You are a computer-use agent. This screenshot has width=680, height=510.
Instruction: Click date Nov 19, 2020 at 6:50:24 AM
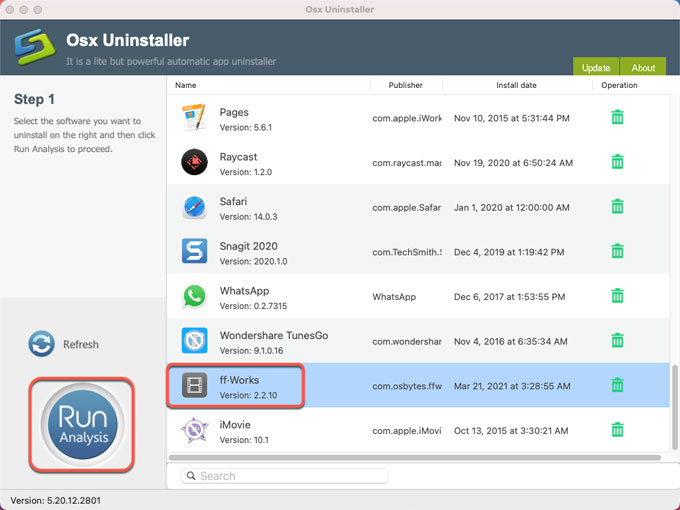point(513,163)
